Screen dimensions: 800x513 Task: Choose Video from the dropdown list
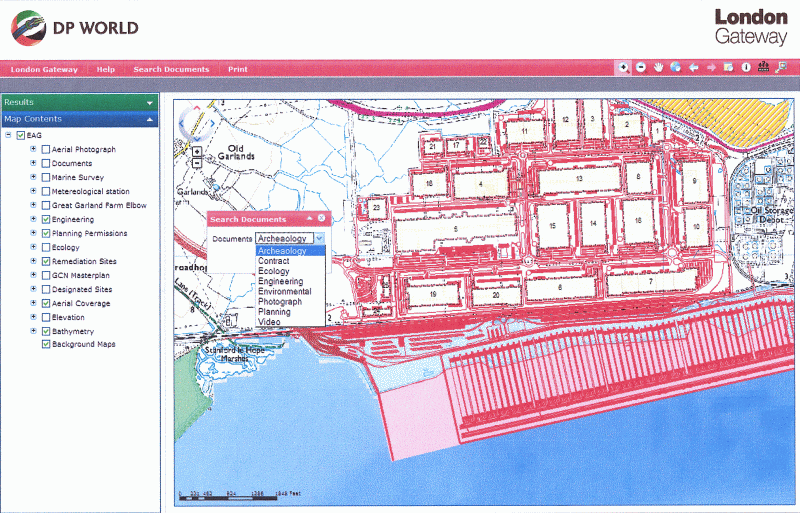290,322
